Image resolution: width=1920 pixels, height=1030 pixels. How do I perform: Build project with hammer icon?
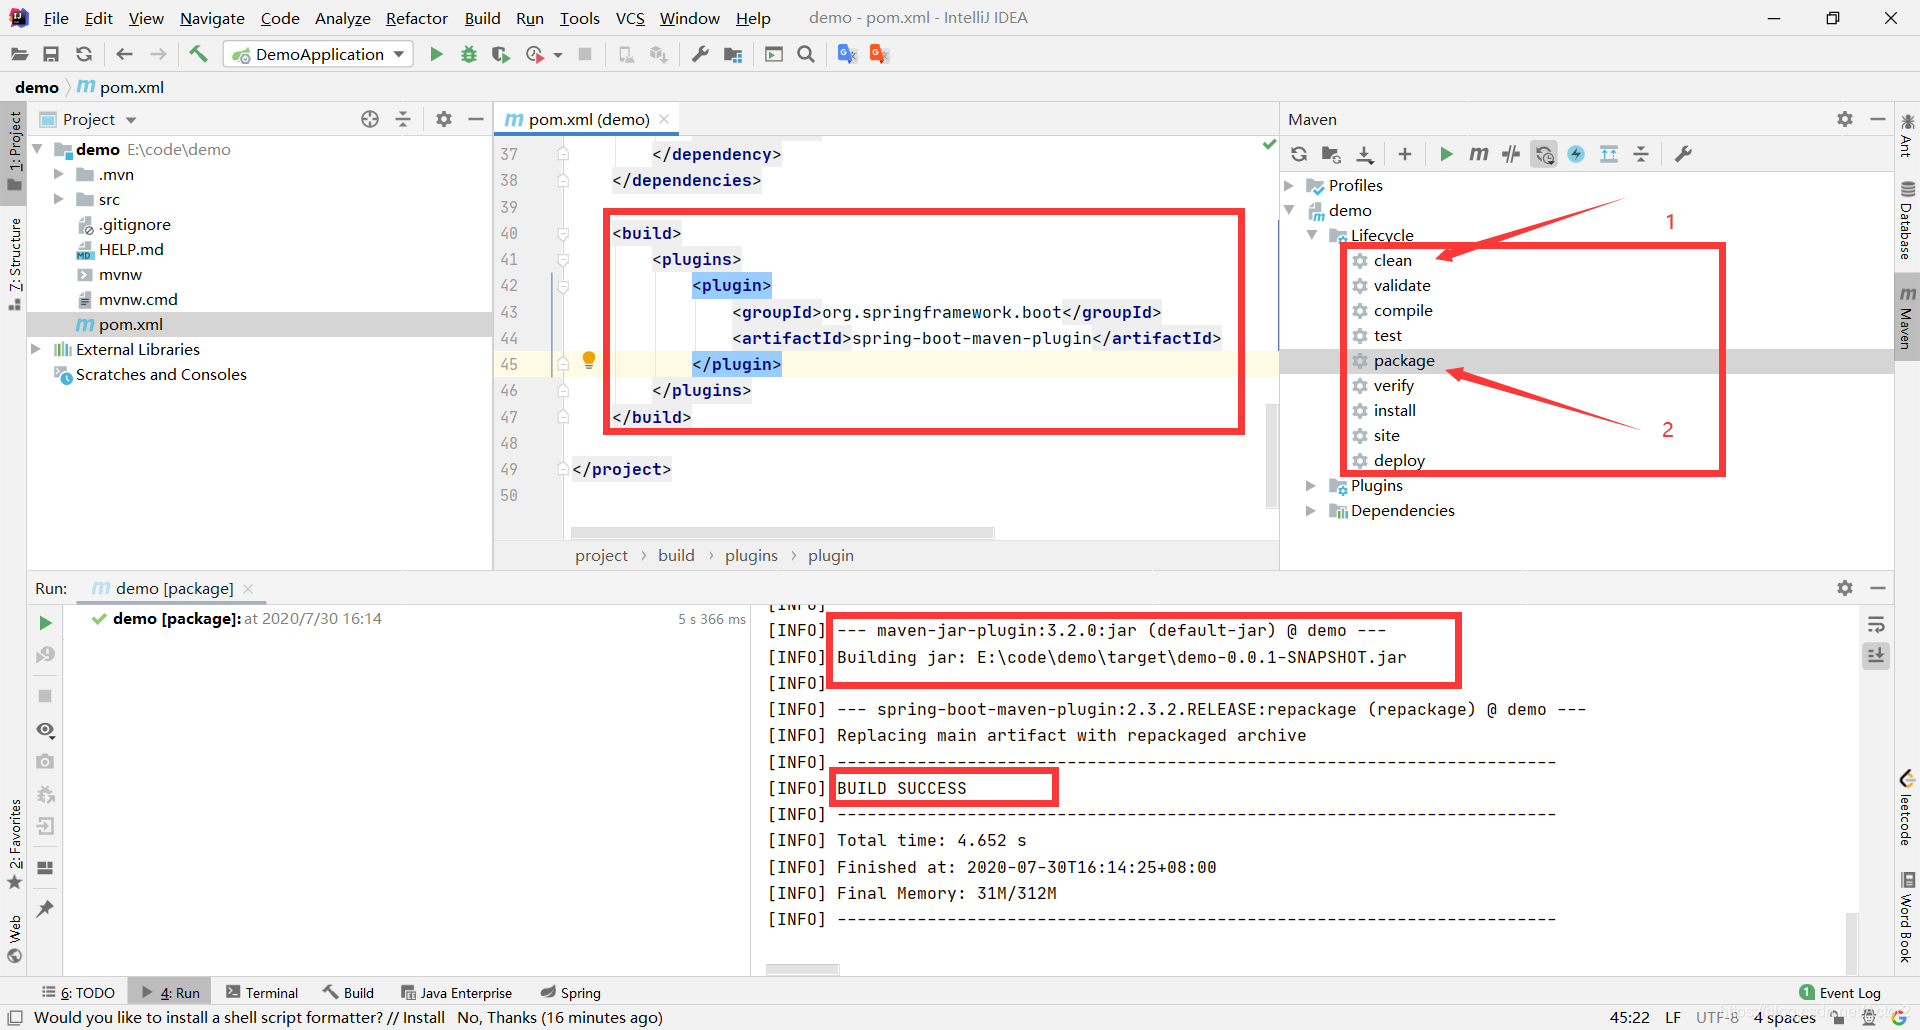coord(198,54)
